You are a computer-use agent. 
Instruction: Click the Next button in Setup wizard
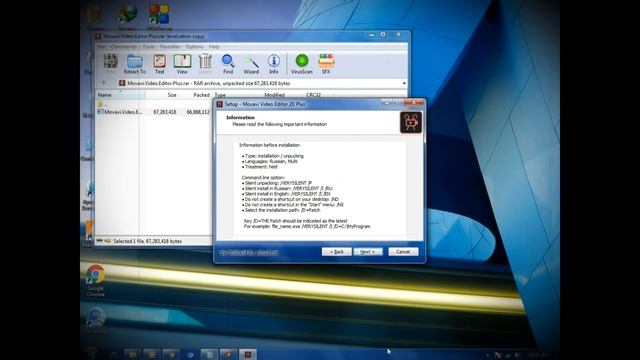click(368, 252)
